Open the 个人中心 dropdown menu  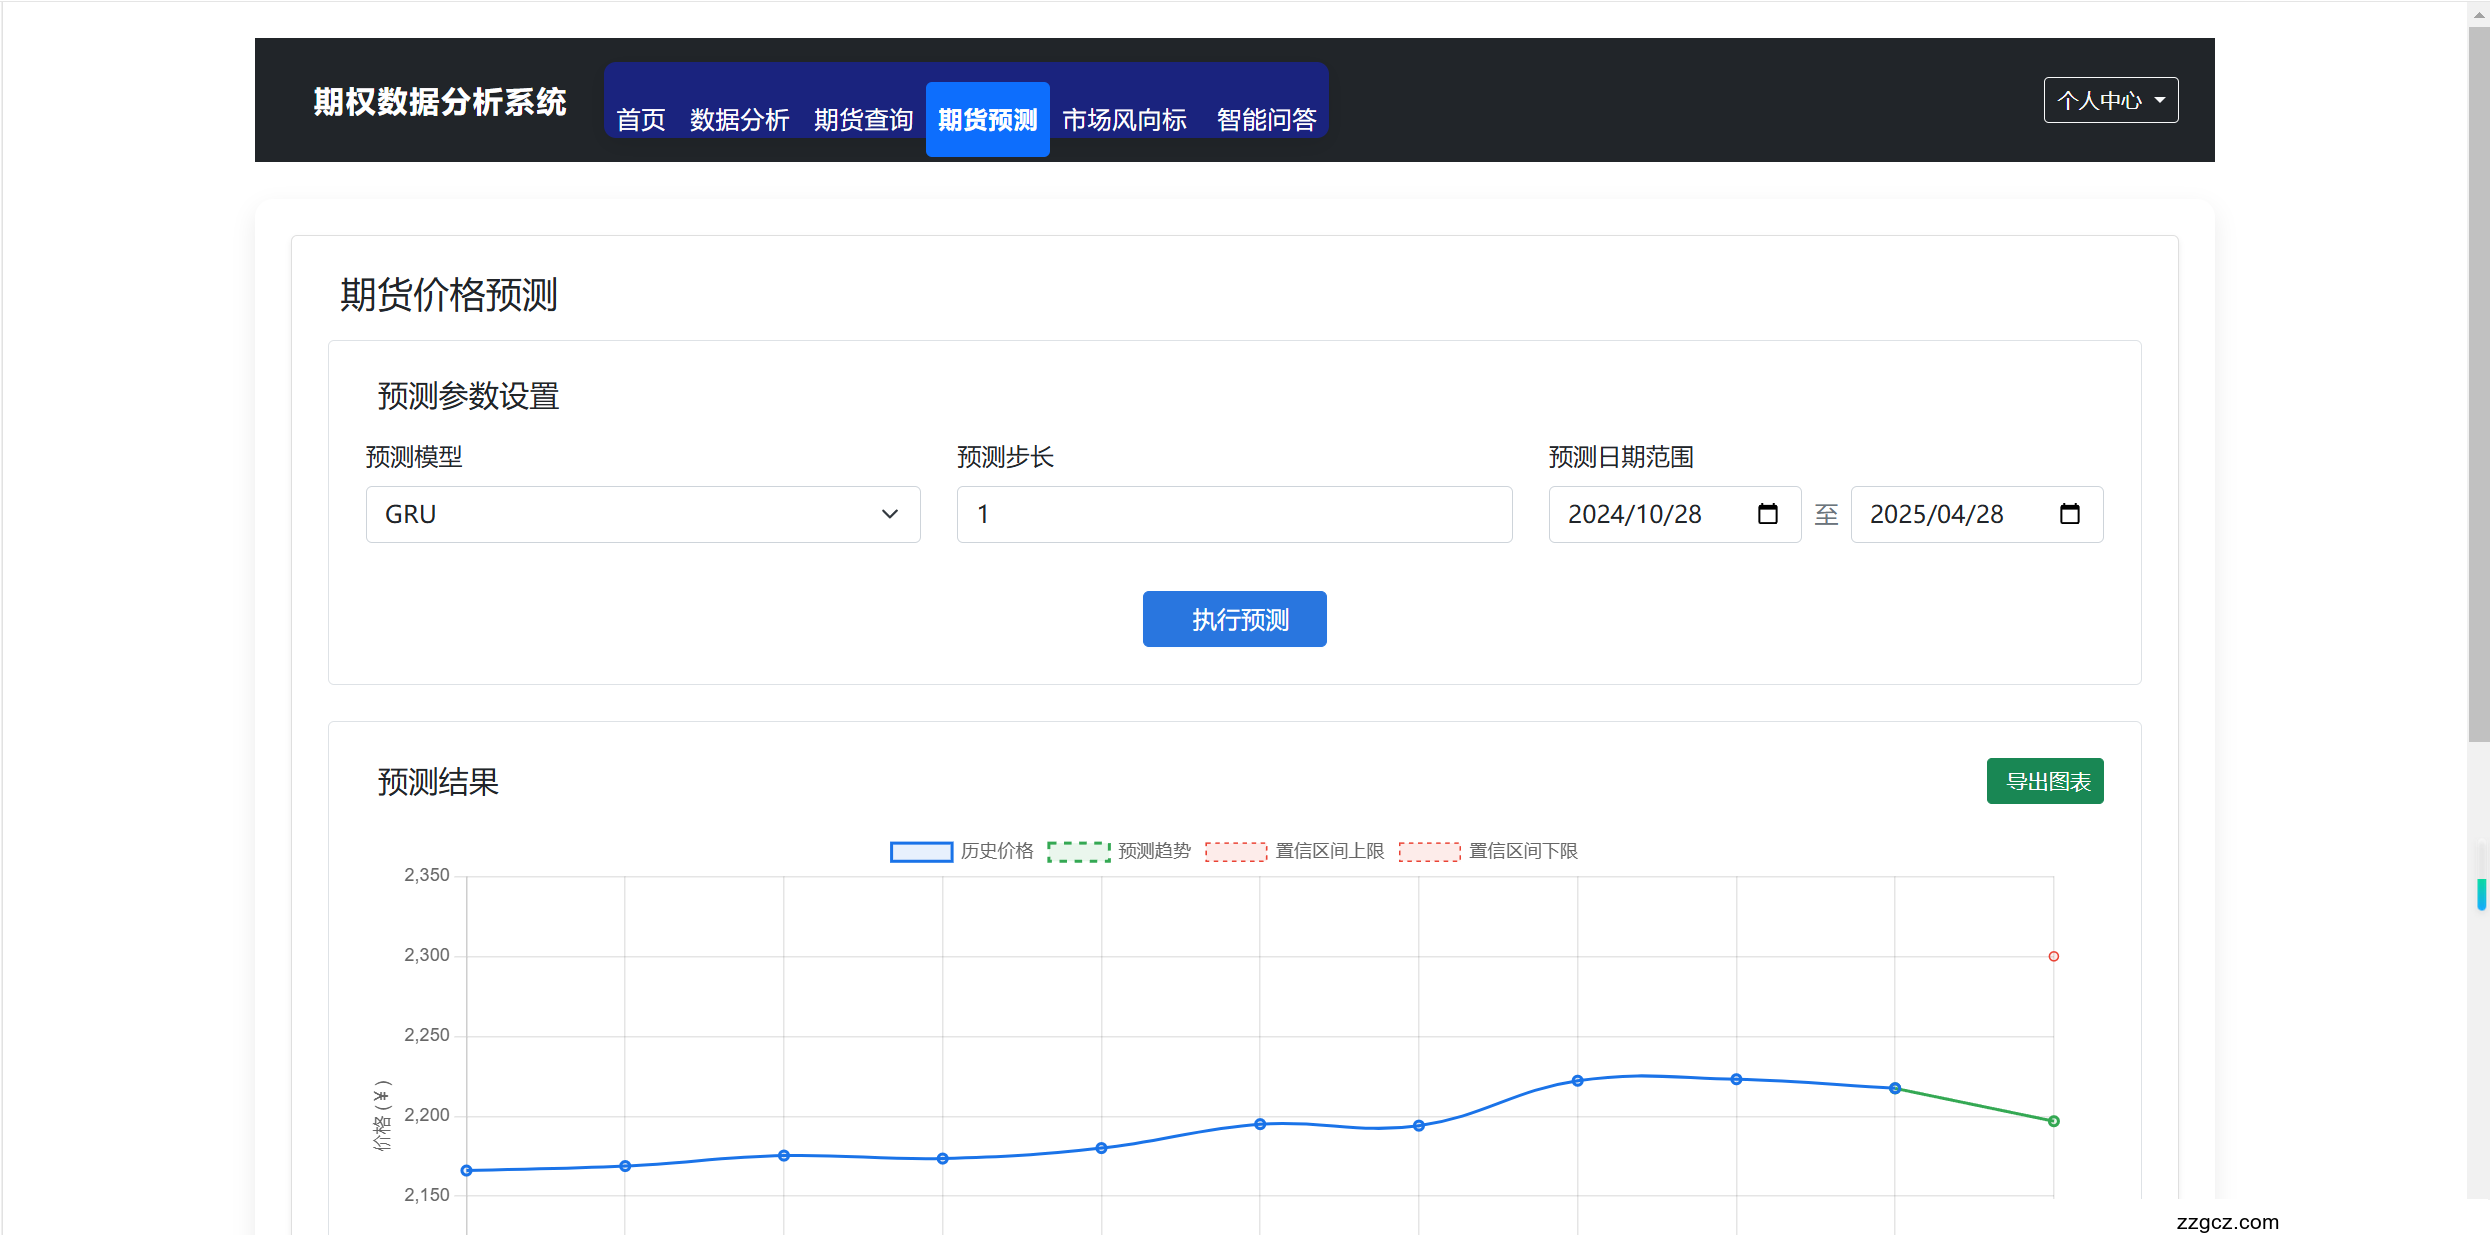coord(2110,100)
